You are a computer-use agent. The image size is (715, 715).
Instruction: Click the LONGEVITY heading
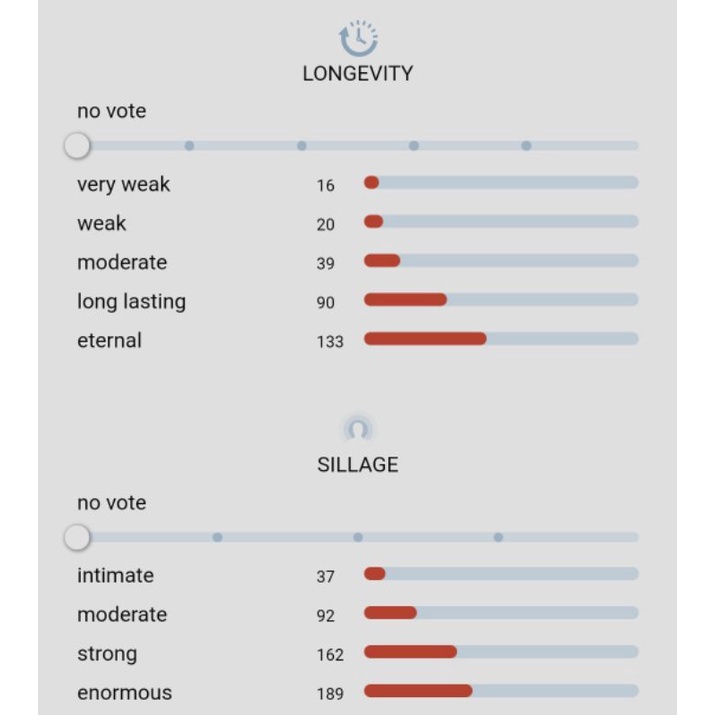click(357, 73)
